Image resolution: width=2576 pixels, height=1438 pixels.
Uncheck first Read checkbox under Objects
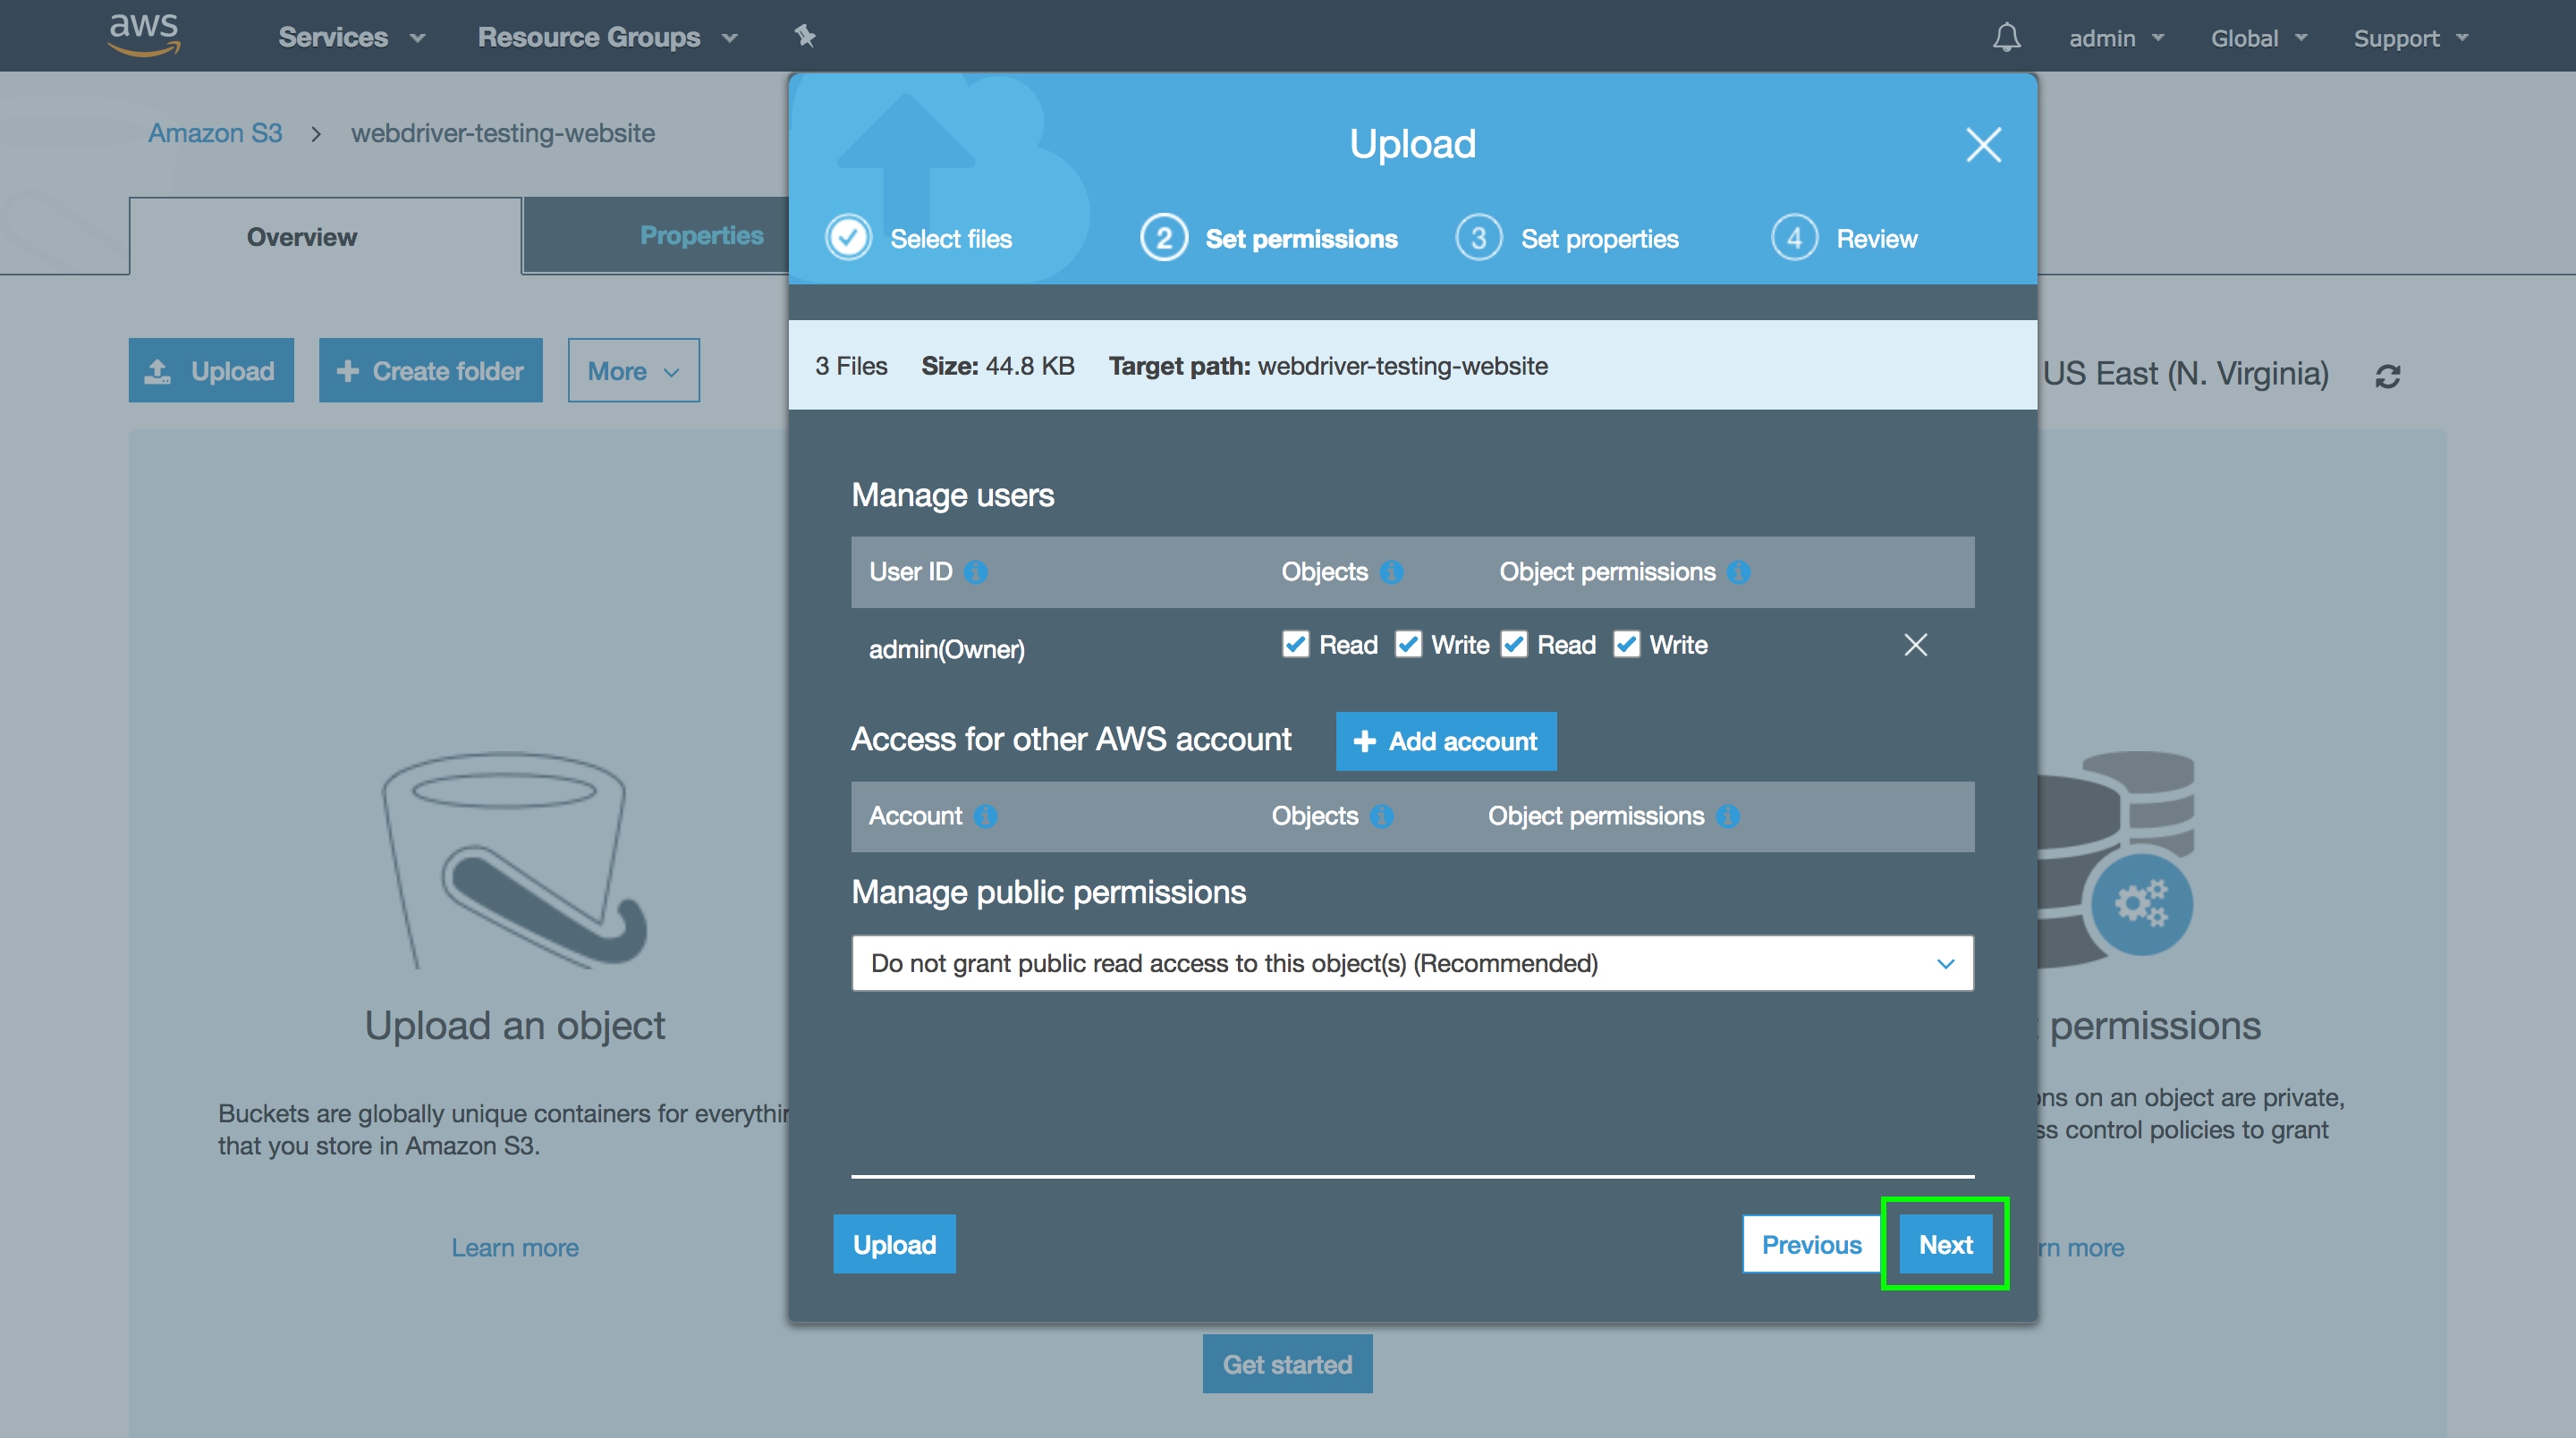1295,644
